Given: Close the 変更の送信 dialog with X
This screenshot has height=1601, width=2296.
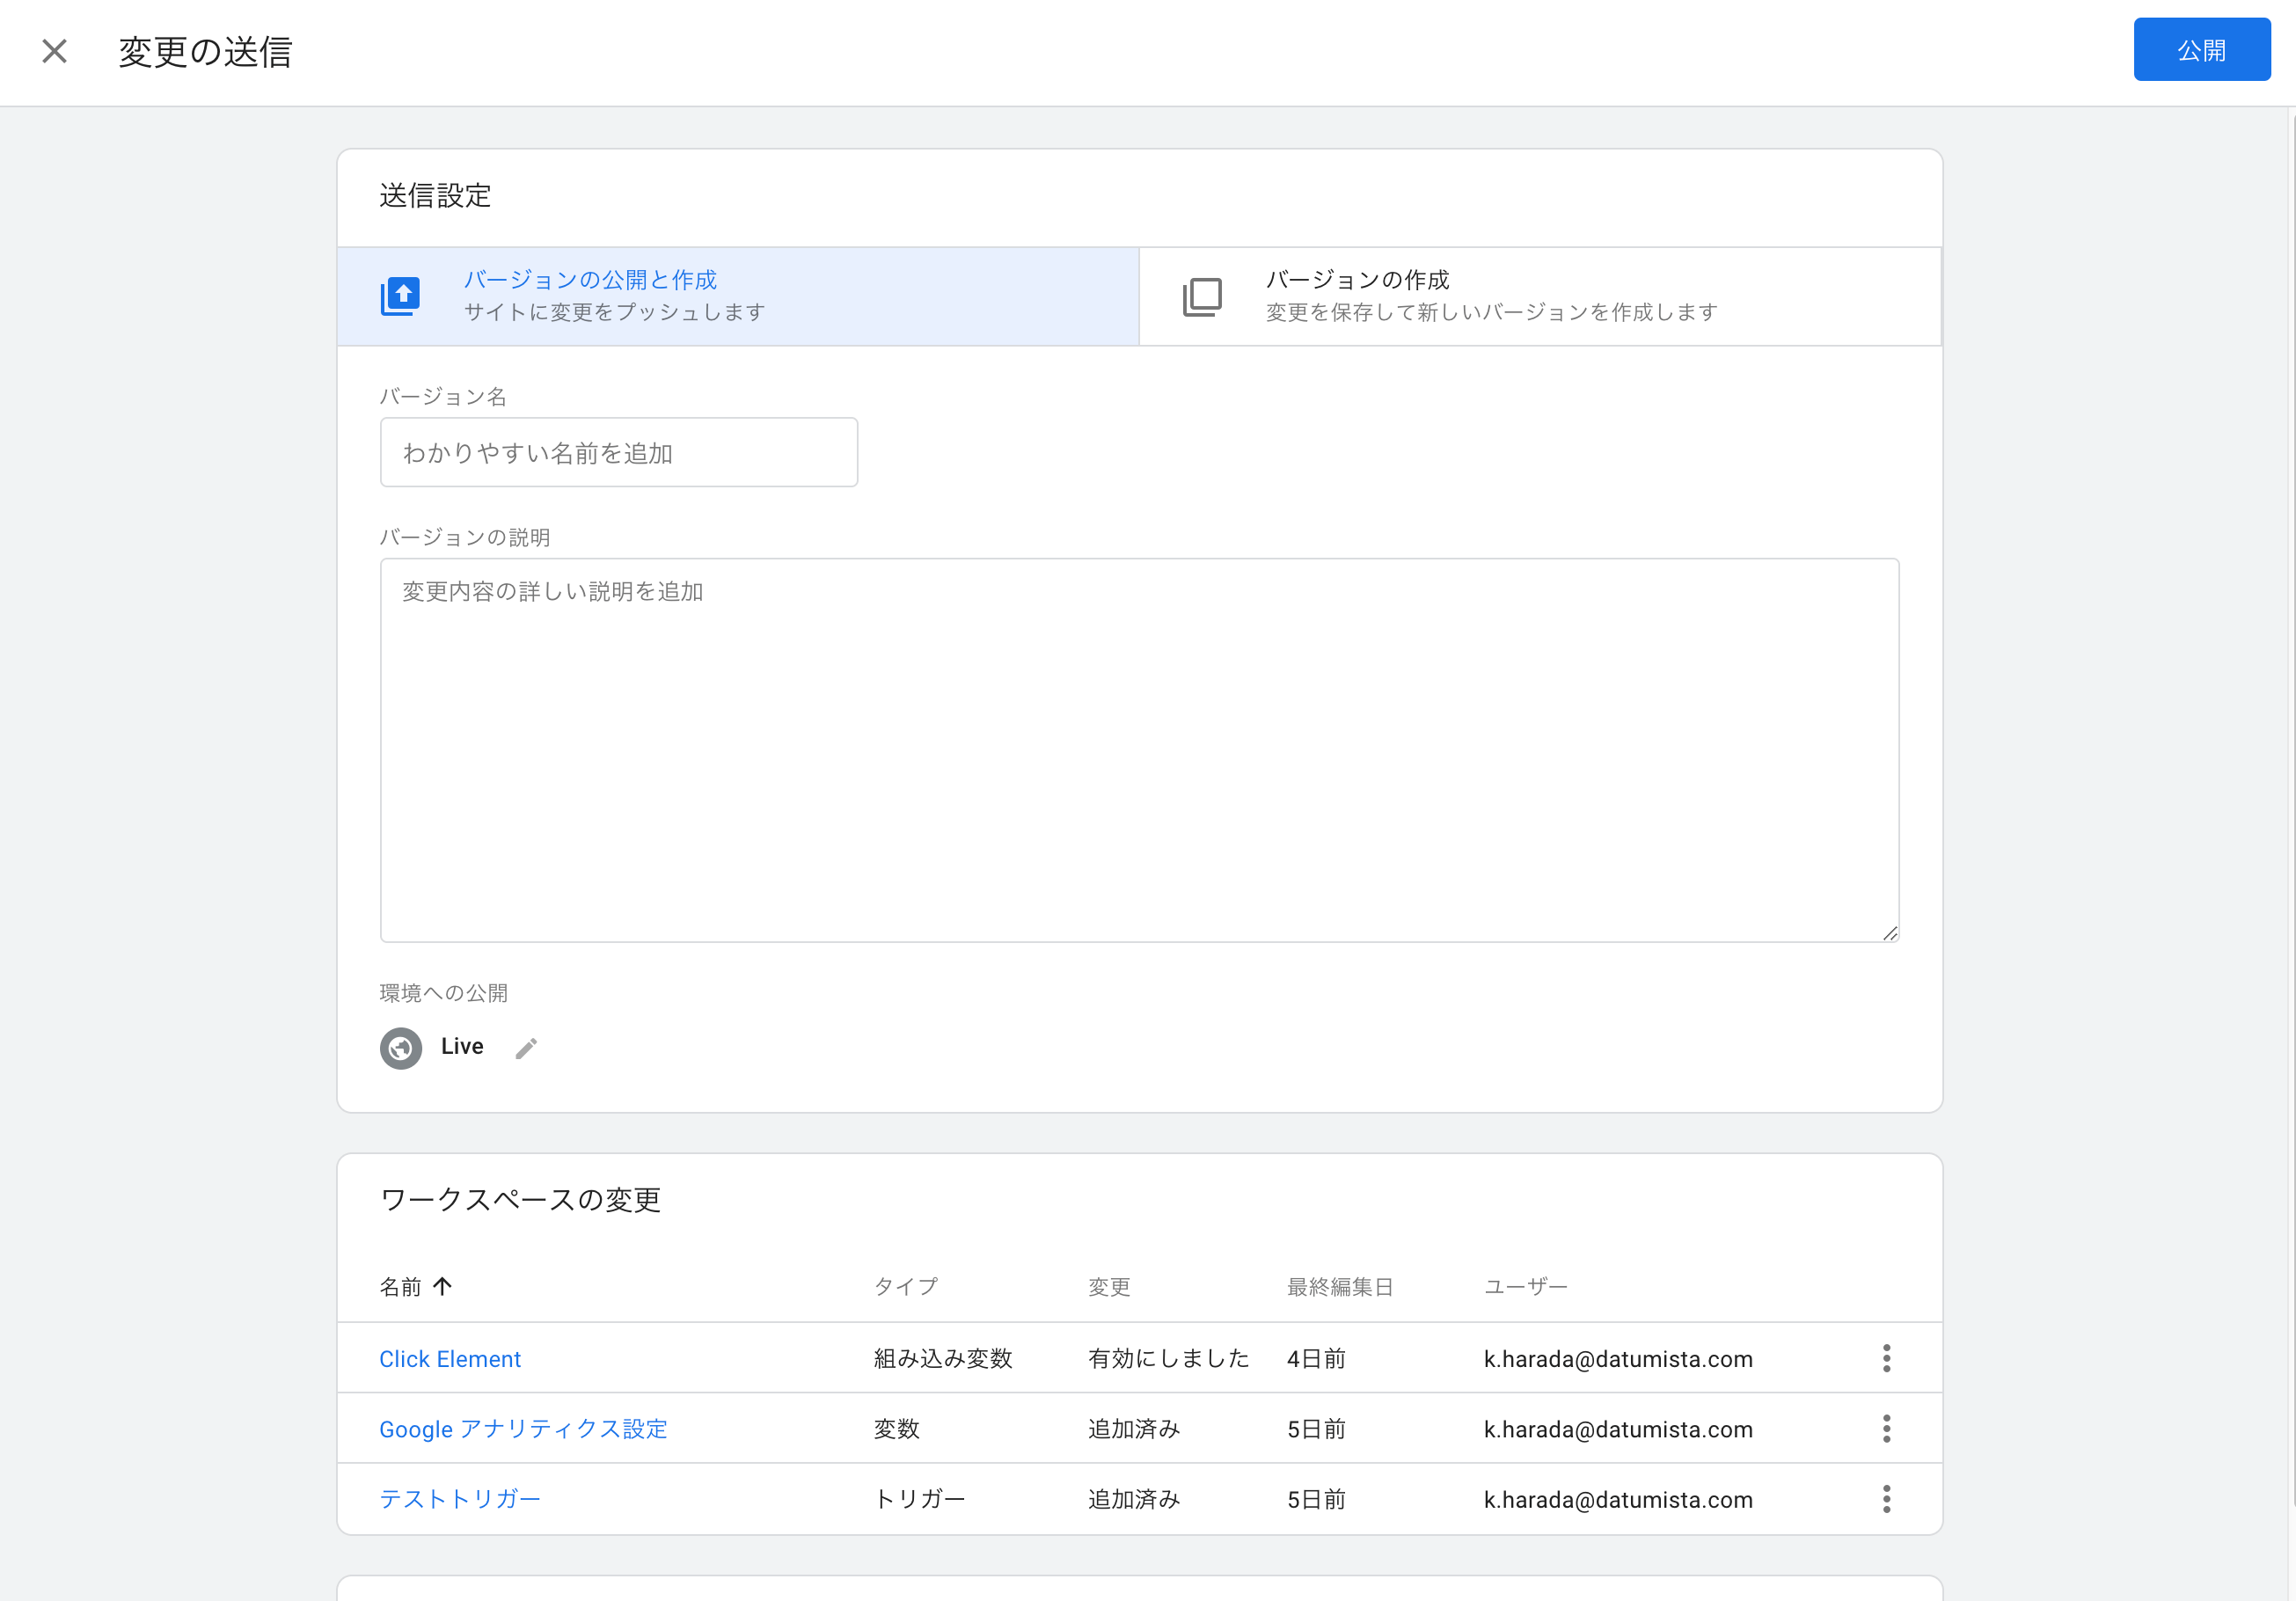Looking at the screenshot, I should pos(55,51).
